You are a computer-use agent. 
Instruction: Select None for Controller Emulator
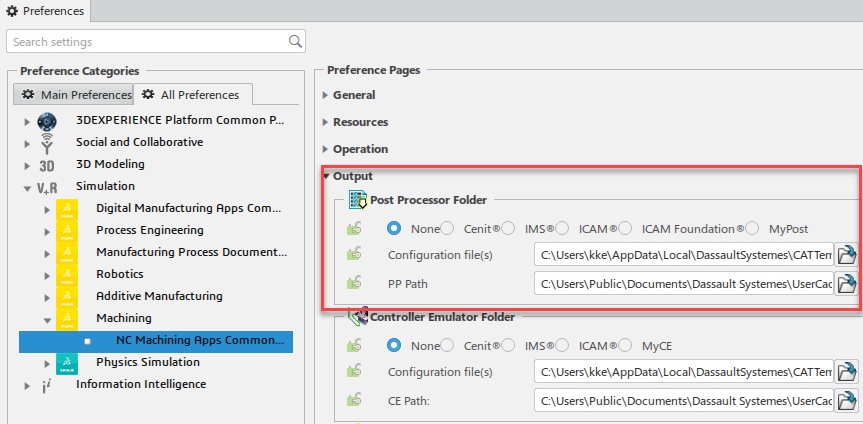pyautogui.click(x=394, y=346)
